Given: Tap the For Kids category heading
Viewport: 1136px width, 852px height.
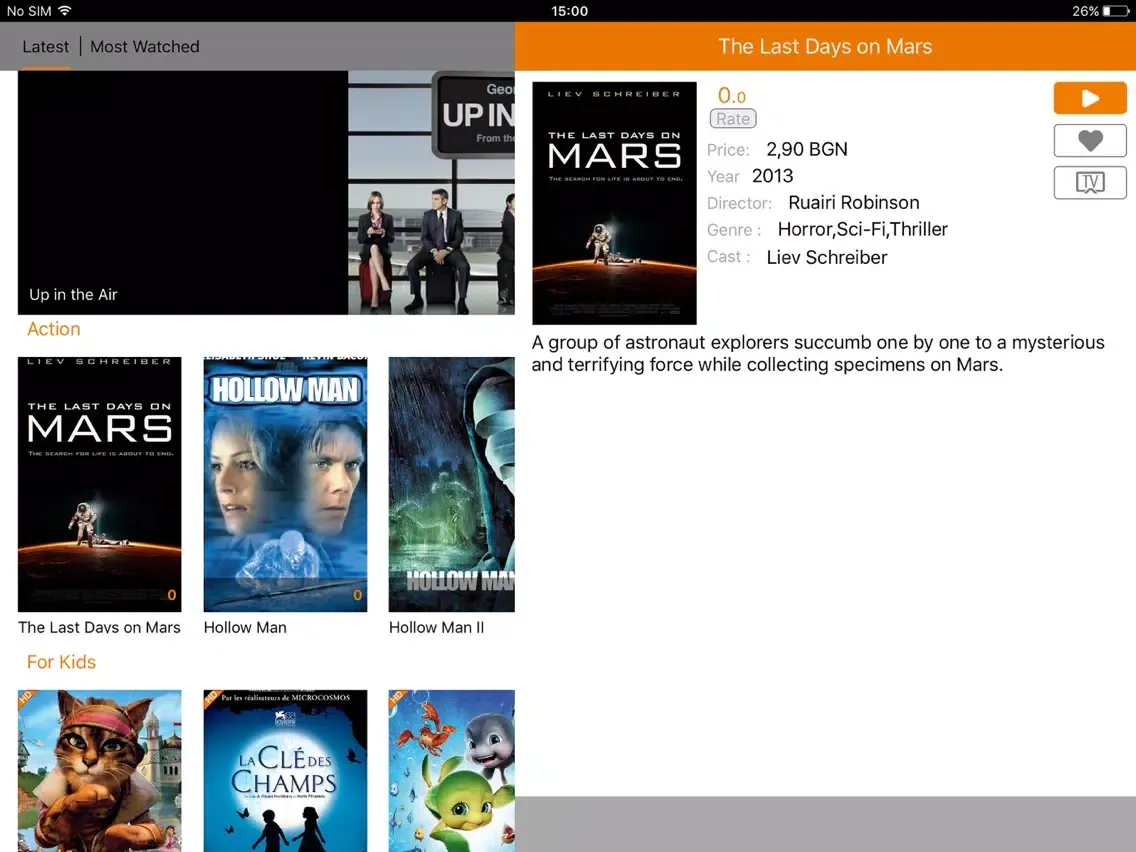Looking at the screenshot, I should [x=62, y=662].
